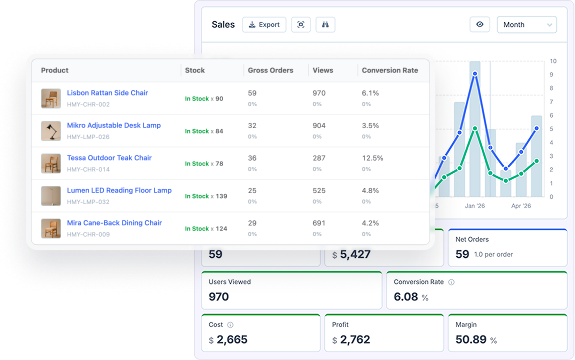Click the info icon beside Cost

pos(230,325)
